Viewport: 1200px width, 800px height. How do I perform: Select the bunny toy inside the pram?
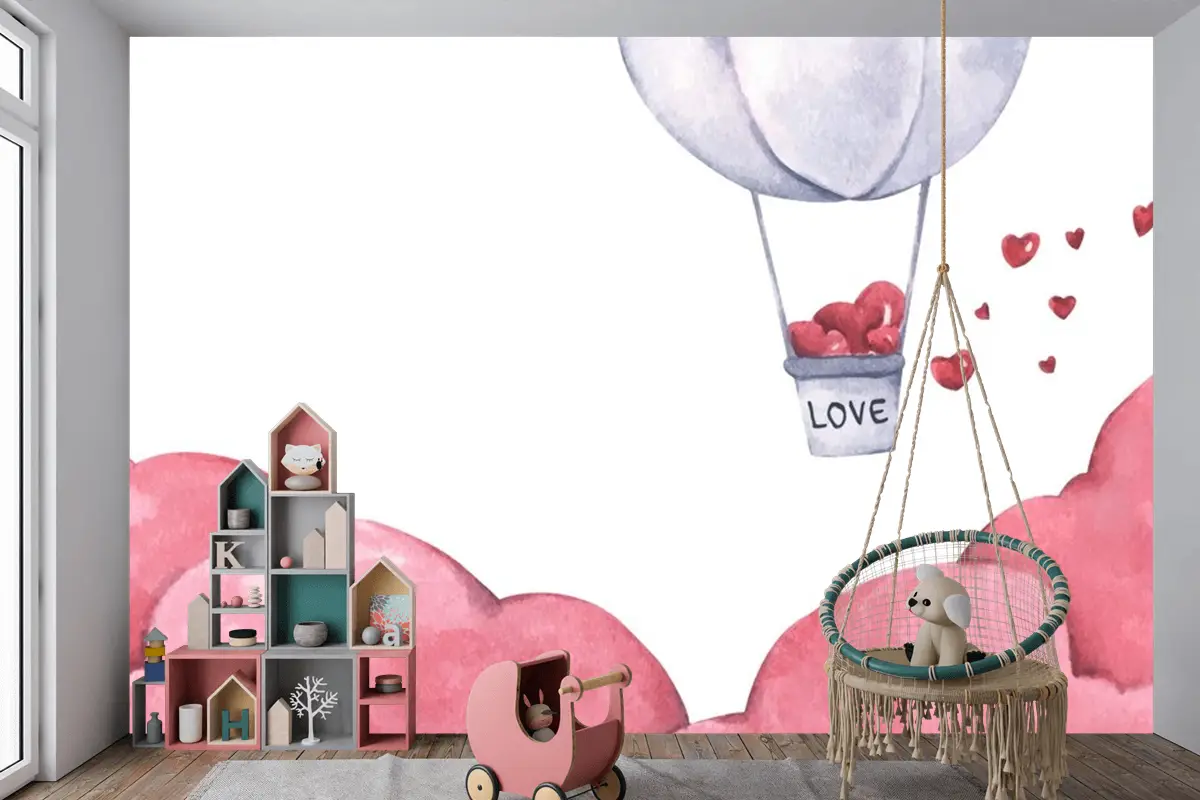(x=539, y=716)
